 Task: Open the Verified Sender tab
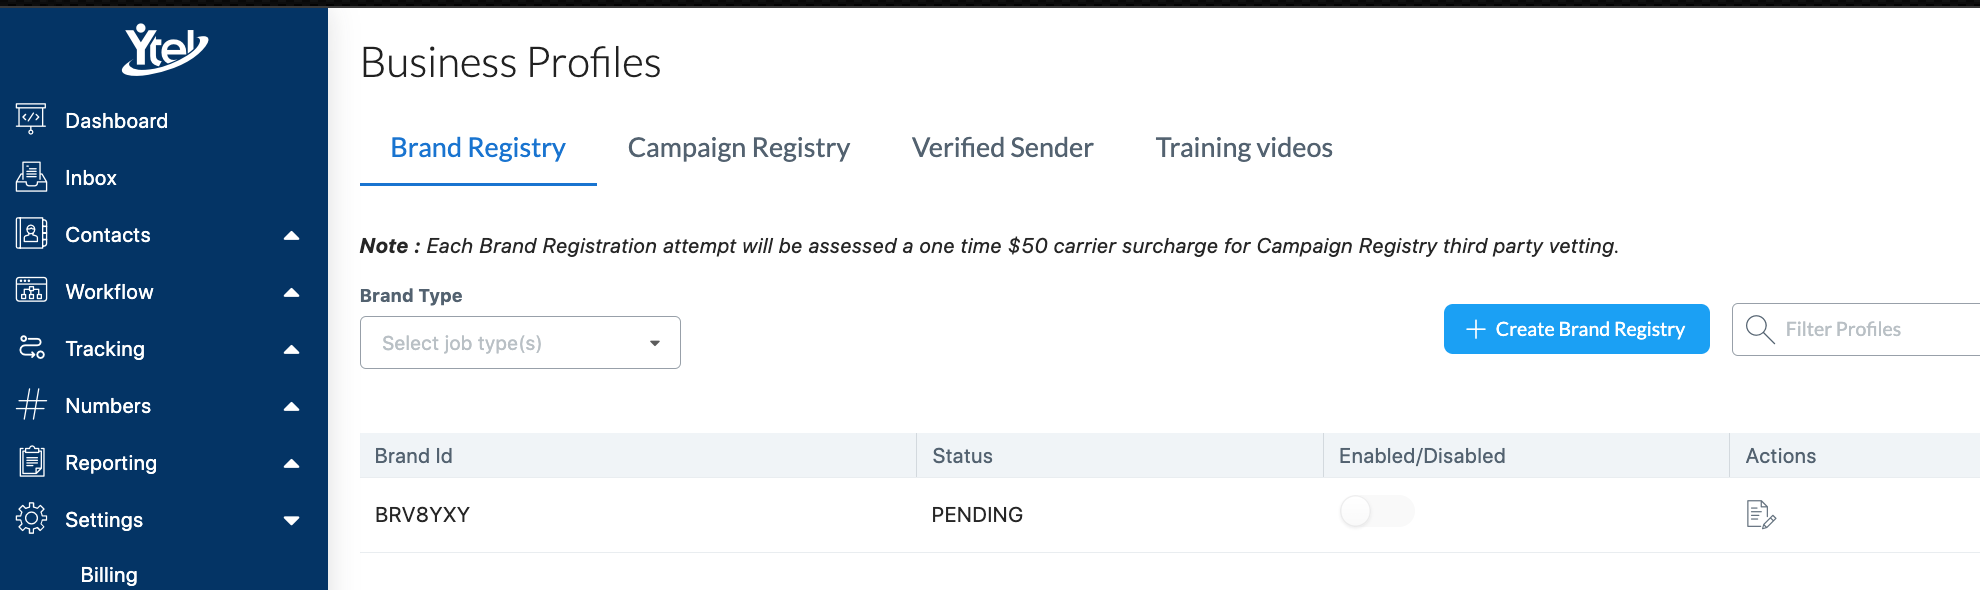click(1002, 148)
